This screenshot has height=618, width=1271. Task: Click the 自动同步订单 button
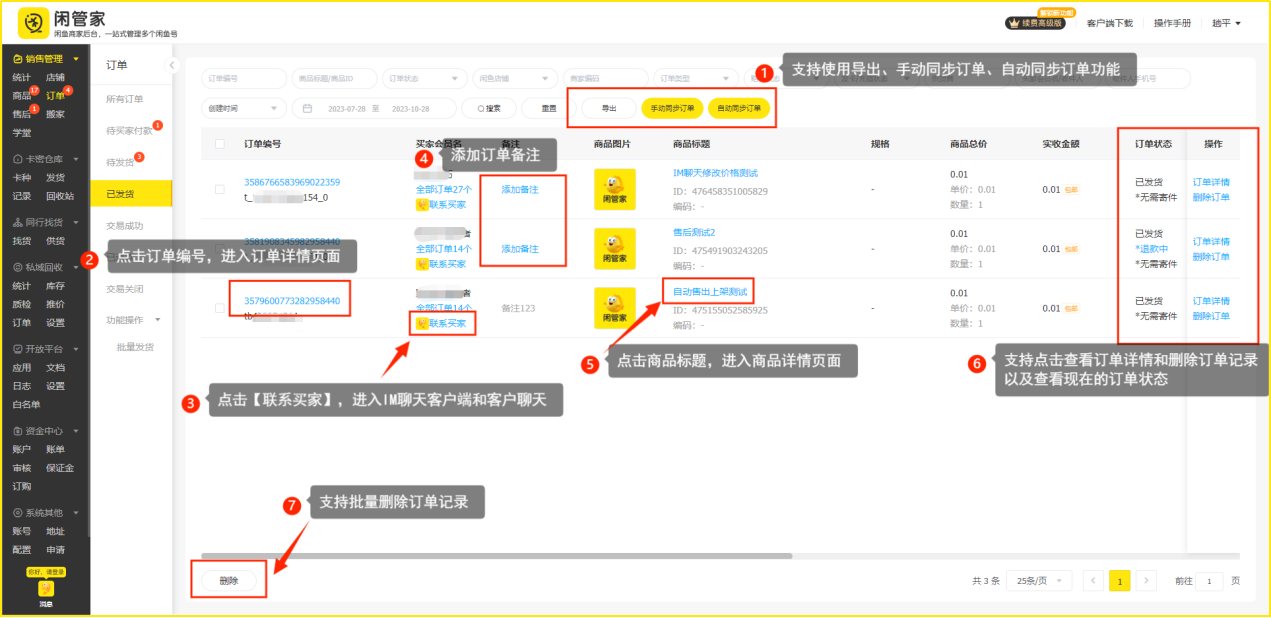[x=738, y=108]
